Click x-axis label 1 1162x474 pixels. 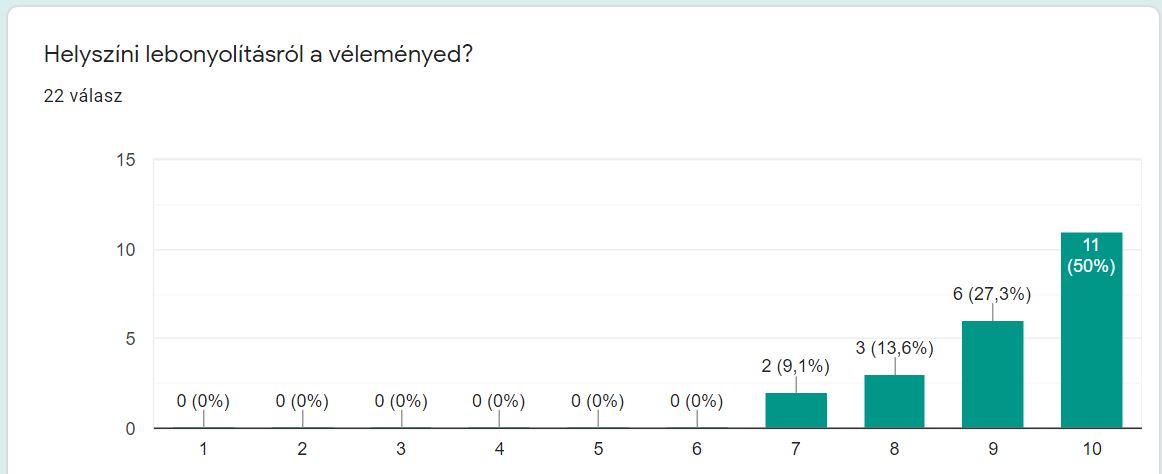pos(203,448)
